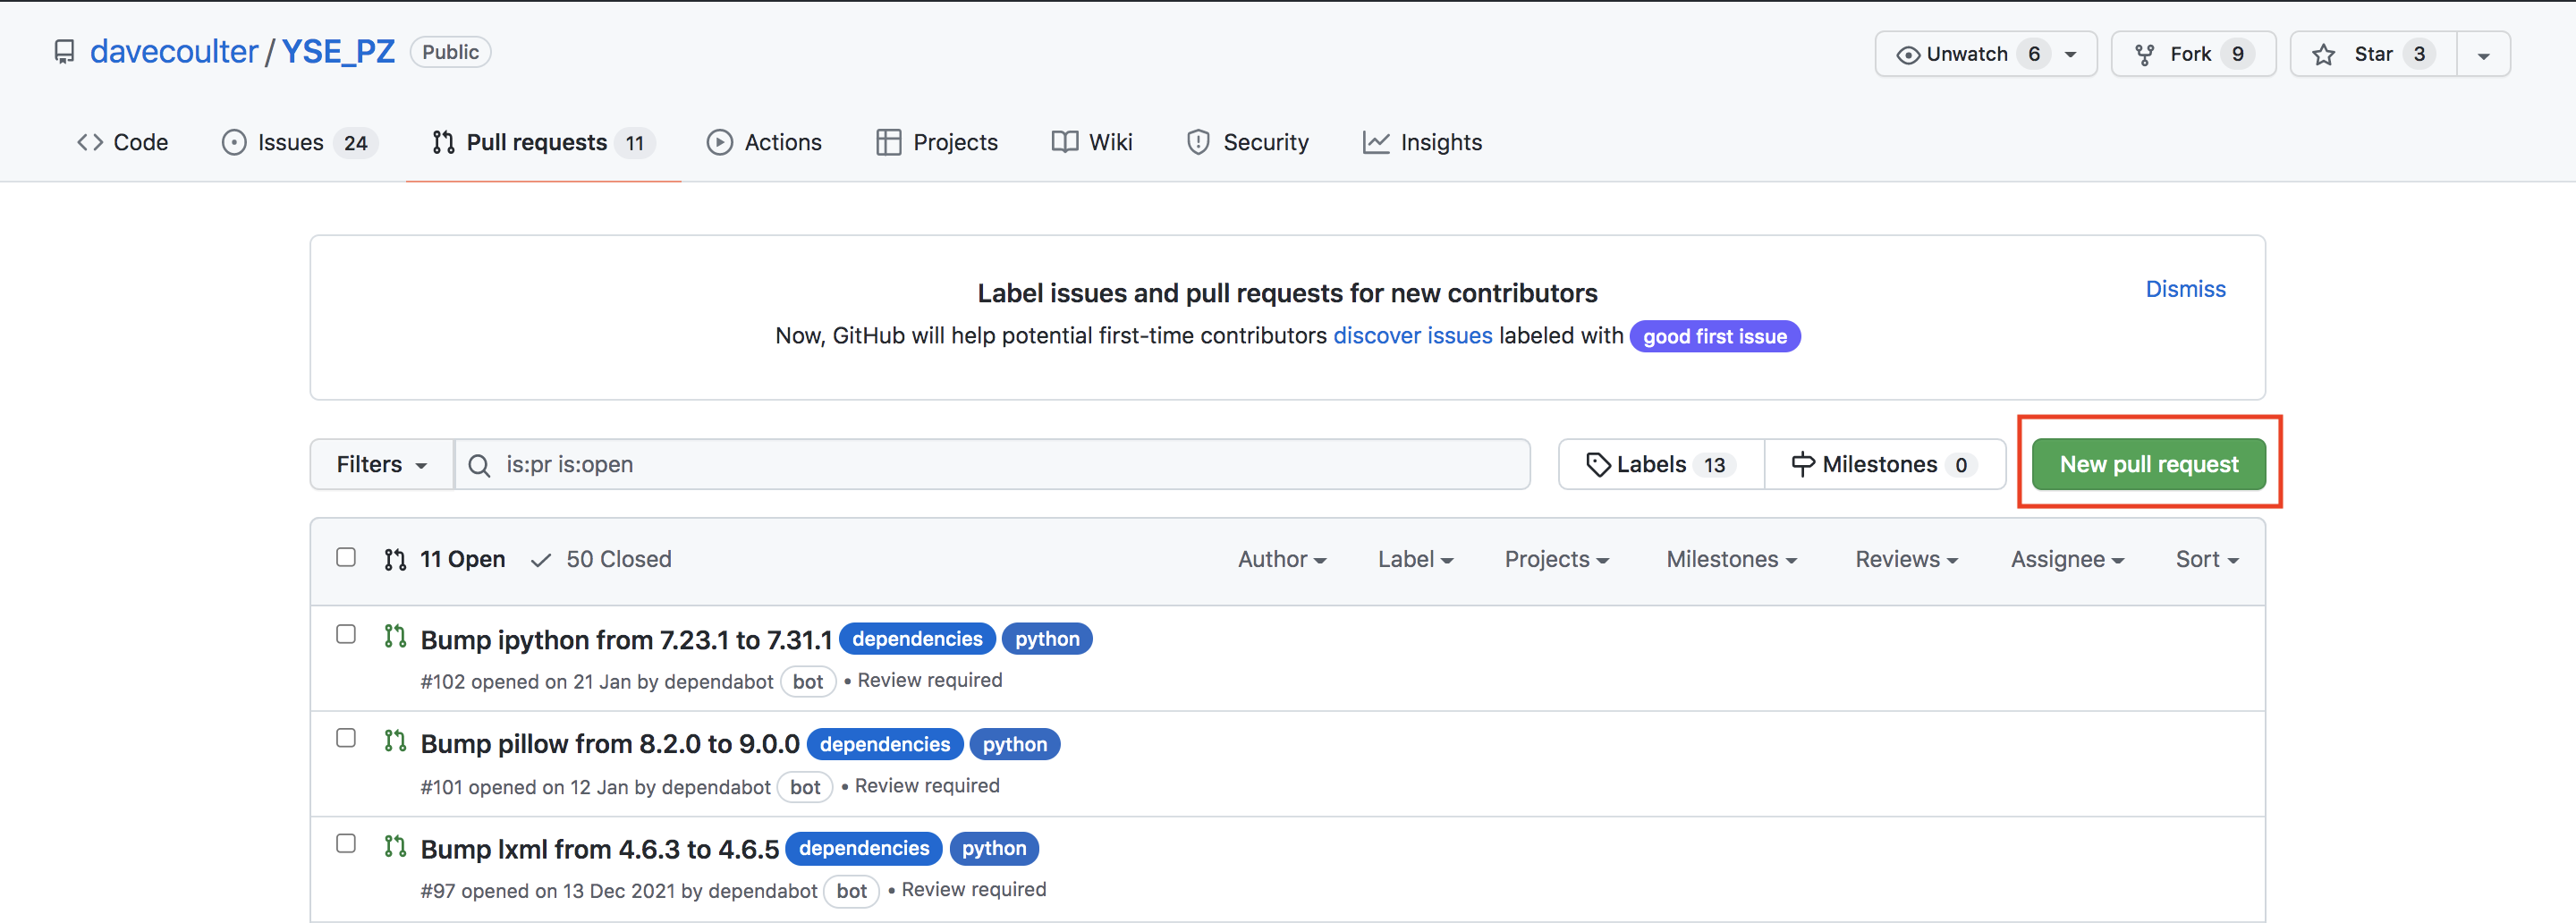The width and height of the screenshot is (2576, 923).
Task: Open the Sort dropdown
Action: (x=2207, y=559)
